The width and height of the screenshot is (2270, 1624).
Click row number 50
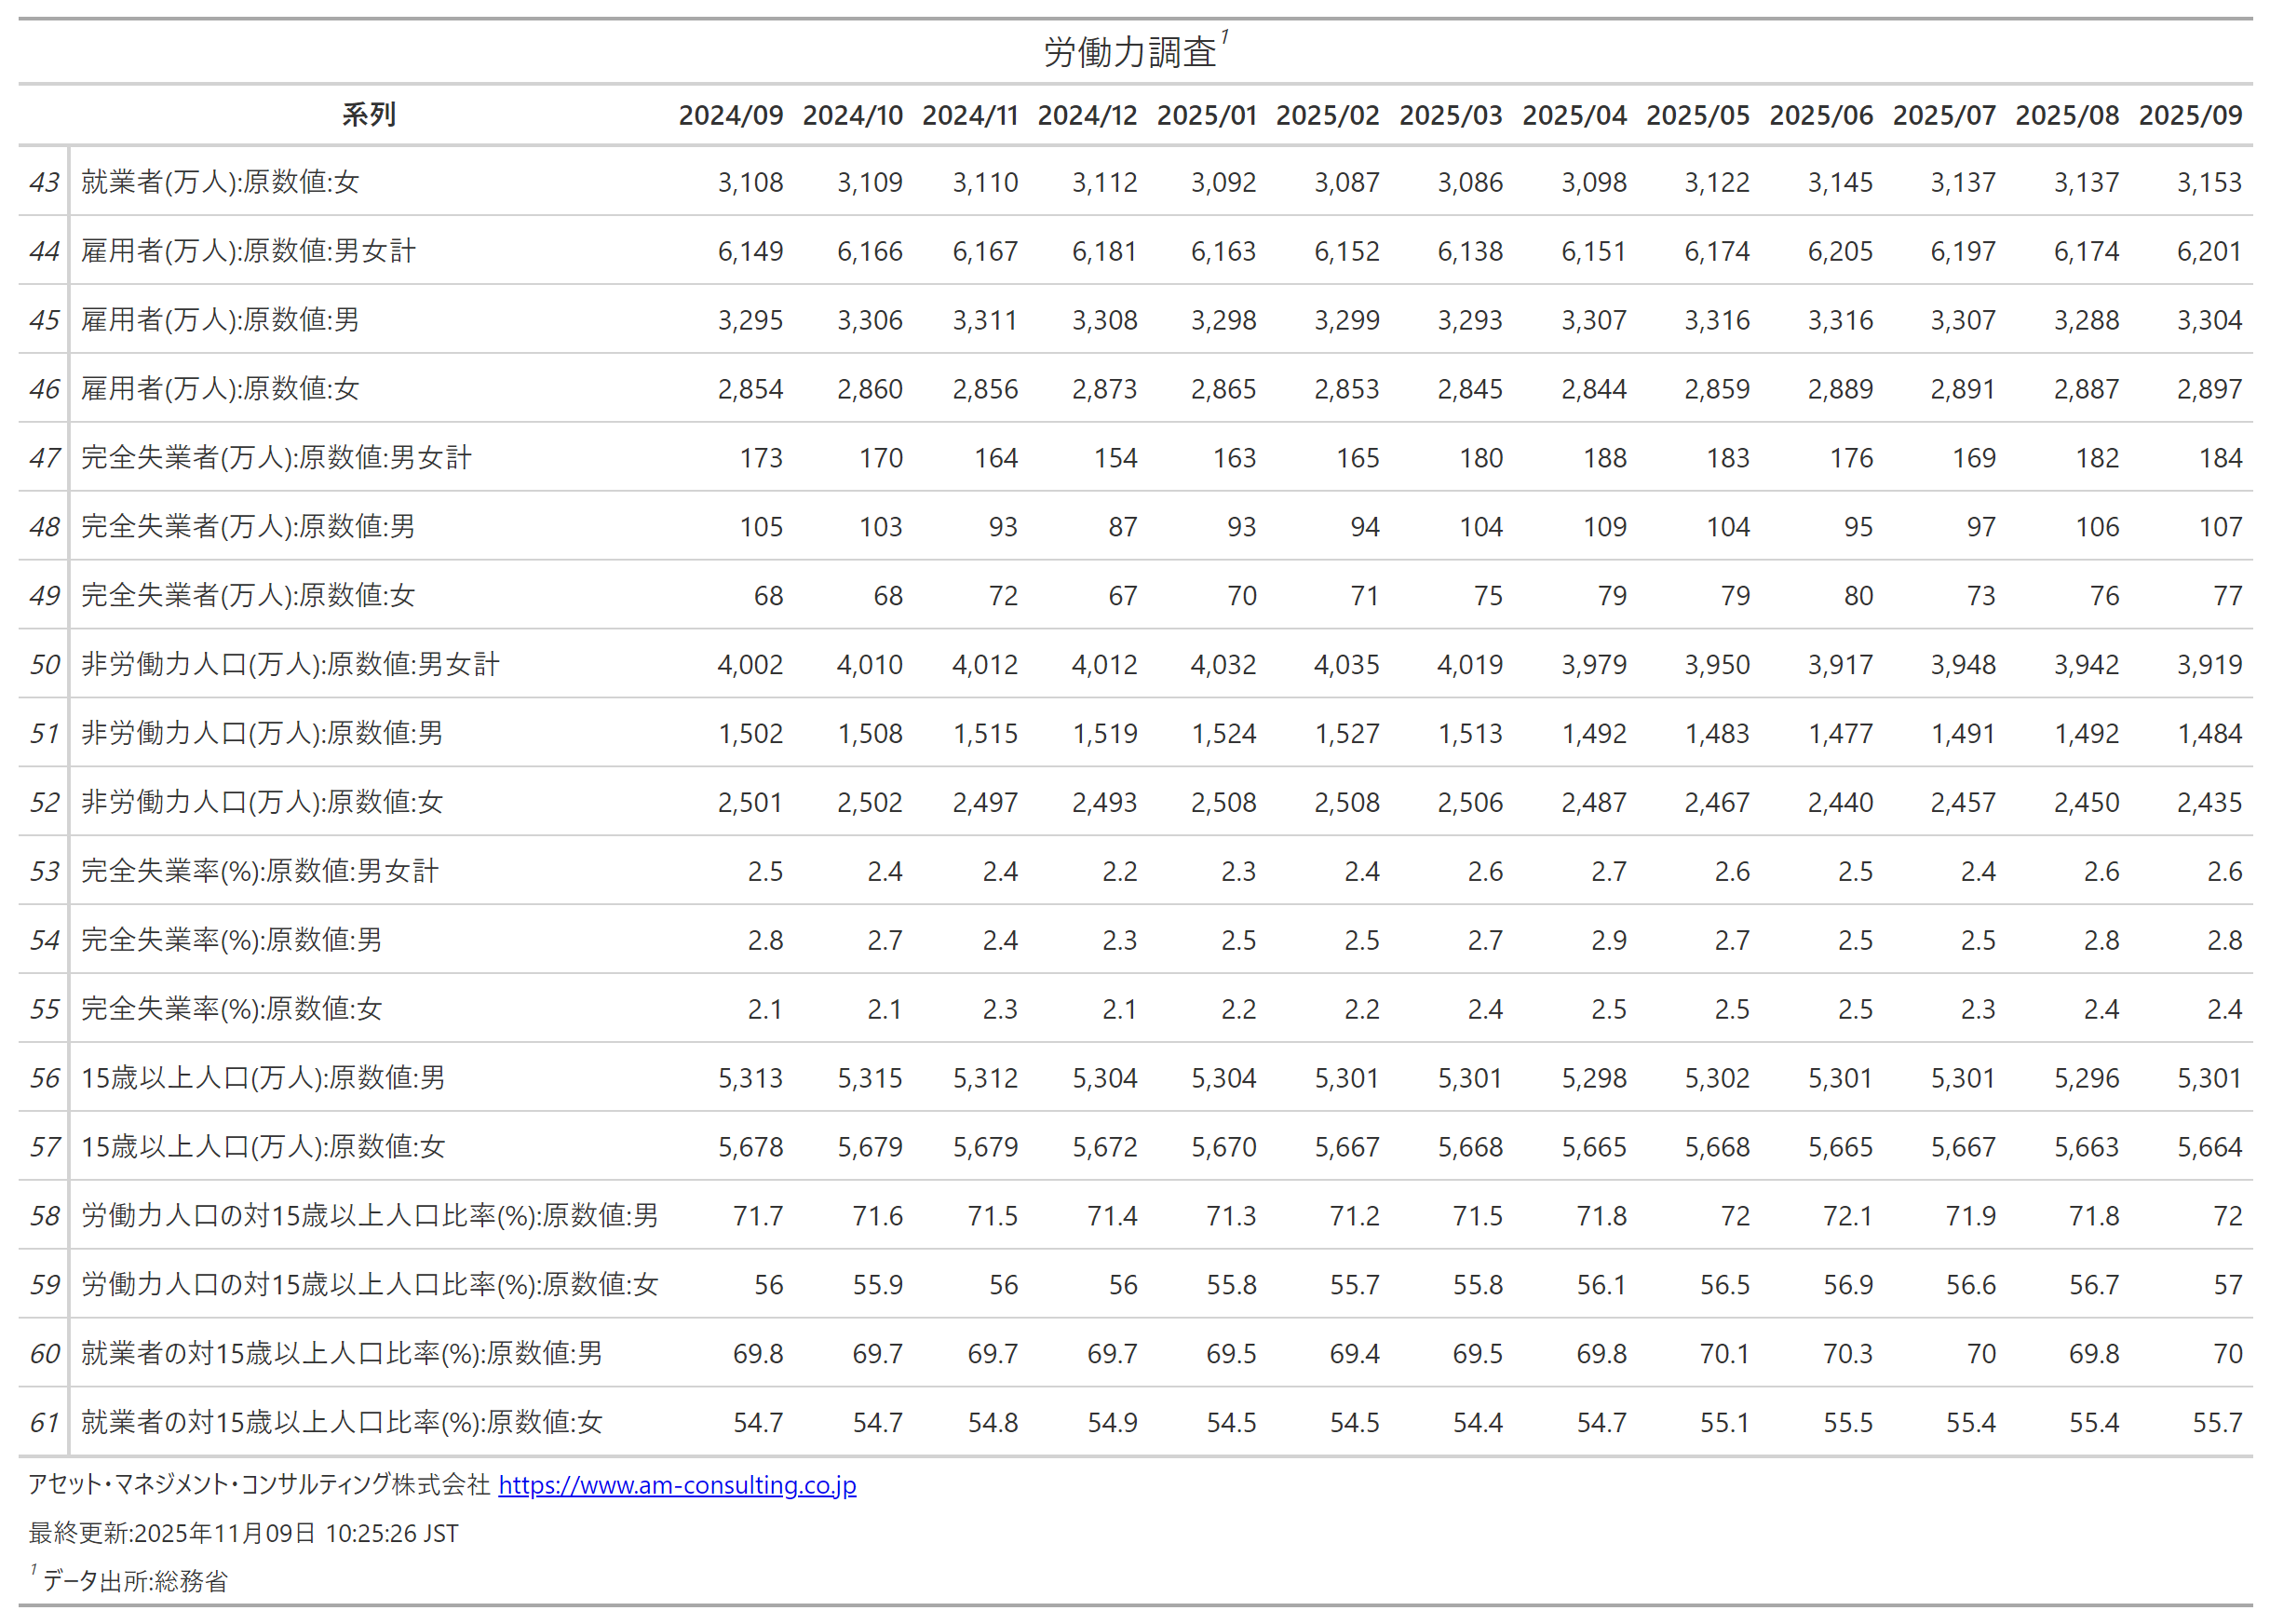[x=44, y=664]
